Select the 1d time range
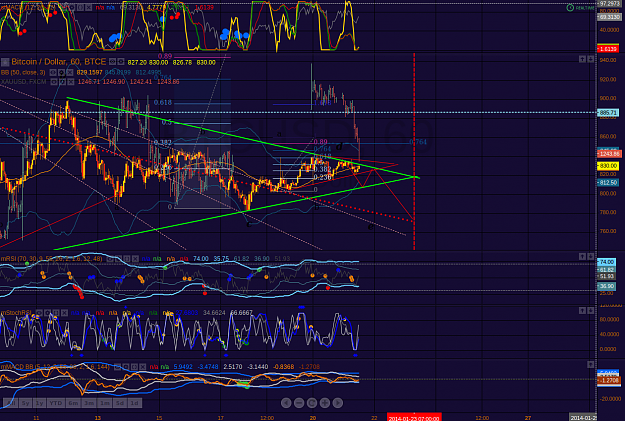The width and height of the screenshot is (625, 421). tap(134, 403)
